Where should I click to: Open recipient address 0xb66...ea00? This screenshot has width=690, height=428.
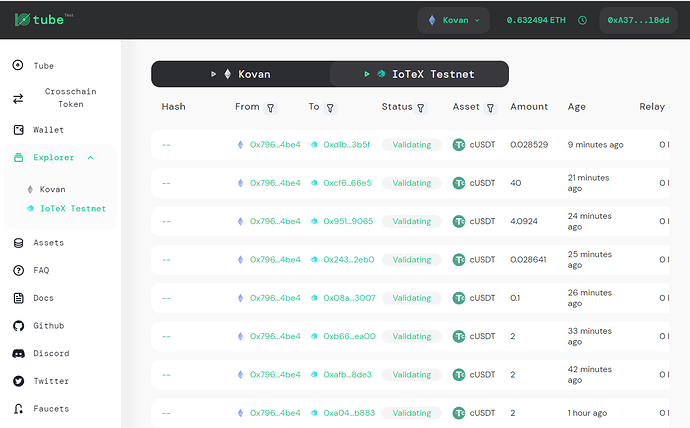pos(349,336)
